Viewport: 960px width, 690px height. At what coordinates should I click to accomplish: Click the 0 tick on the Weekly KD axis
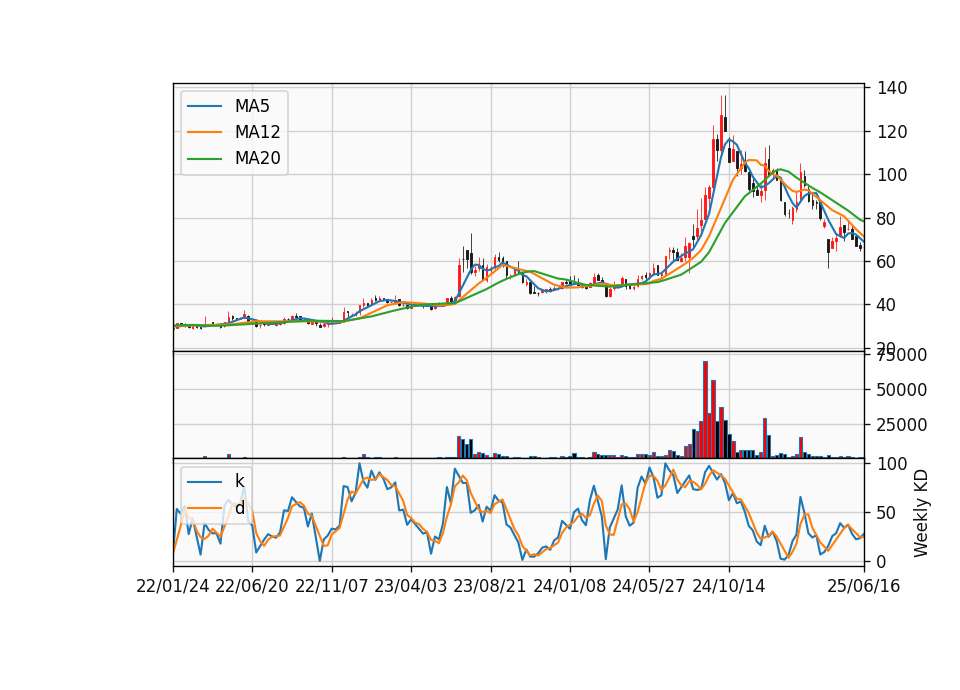(x=882, y=561)
